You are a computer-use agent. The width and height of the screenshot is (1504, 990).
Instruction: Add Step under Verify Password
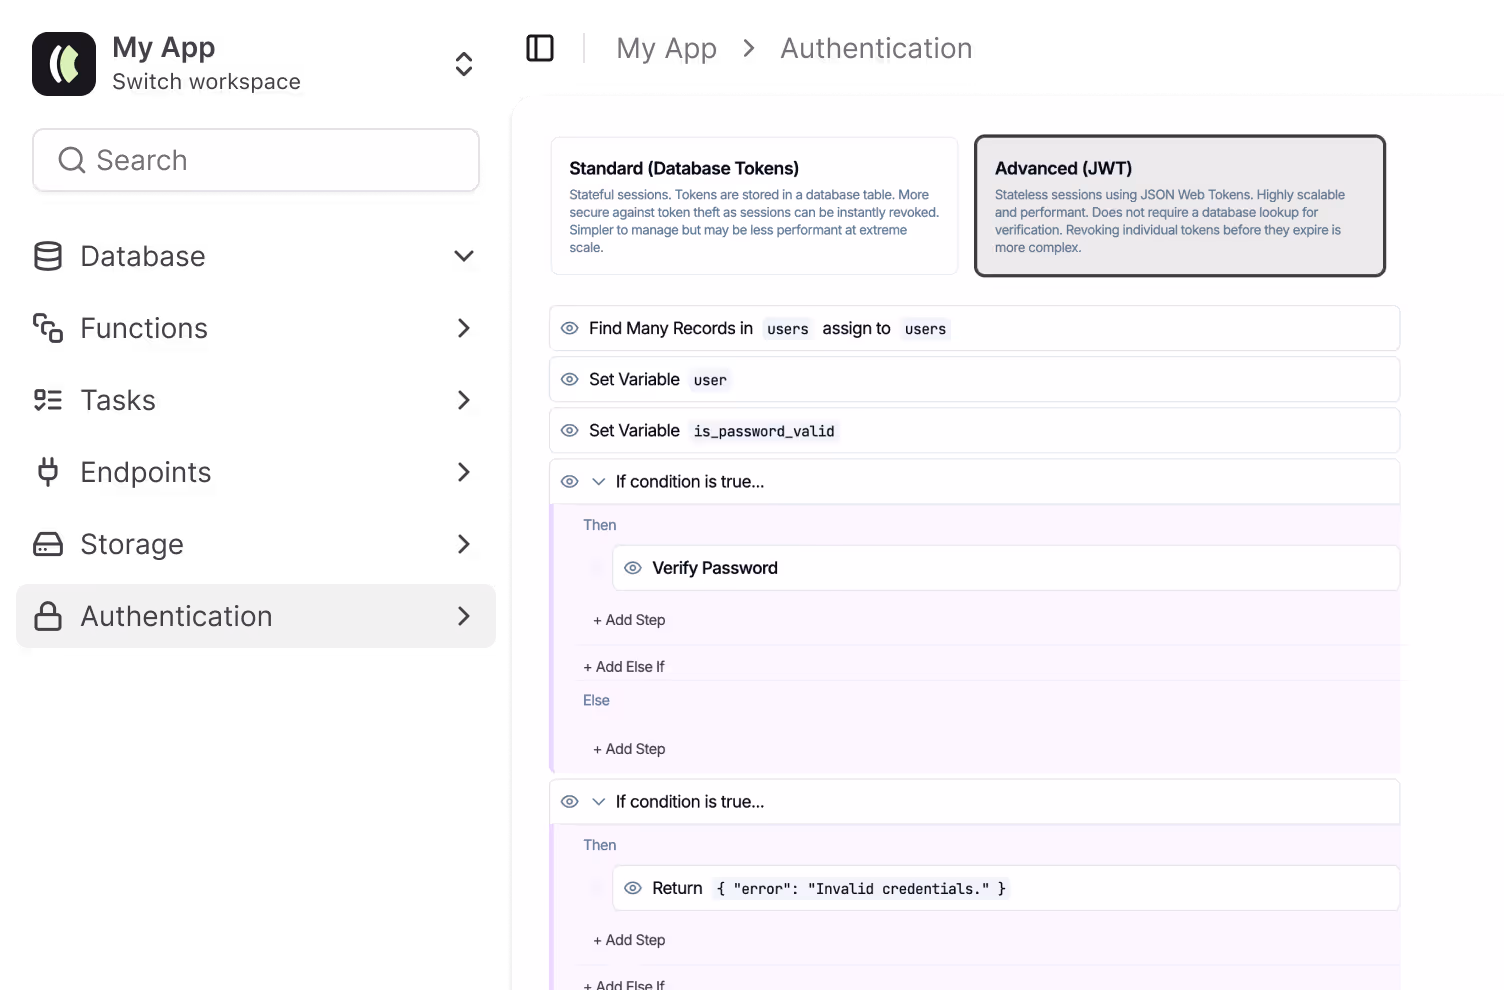click(x=629, y=620)
